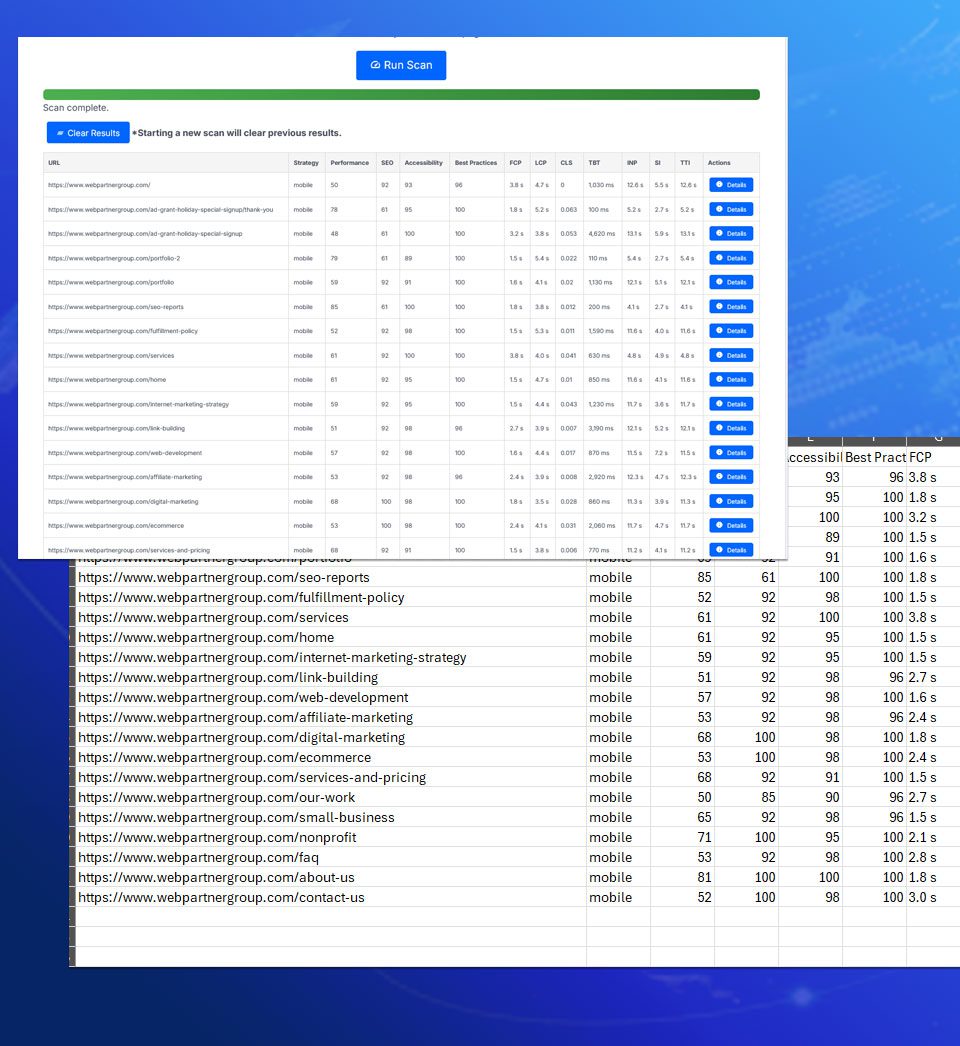Open Details for the ad-grant-holiday-special-signup row
Viewport: 960px width, 1046px height.
(x=731, y=233)
